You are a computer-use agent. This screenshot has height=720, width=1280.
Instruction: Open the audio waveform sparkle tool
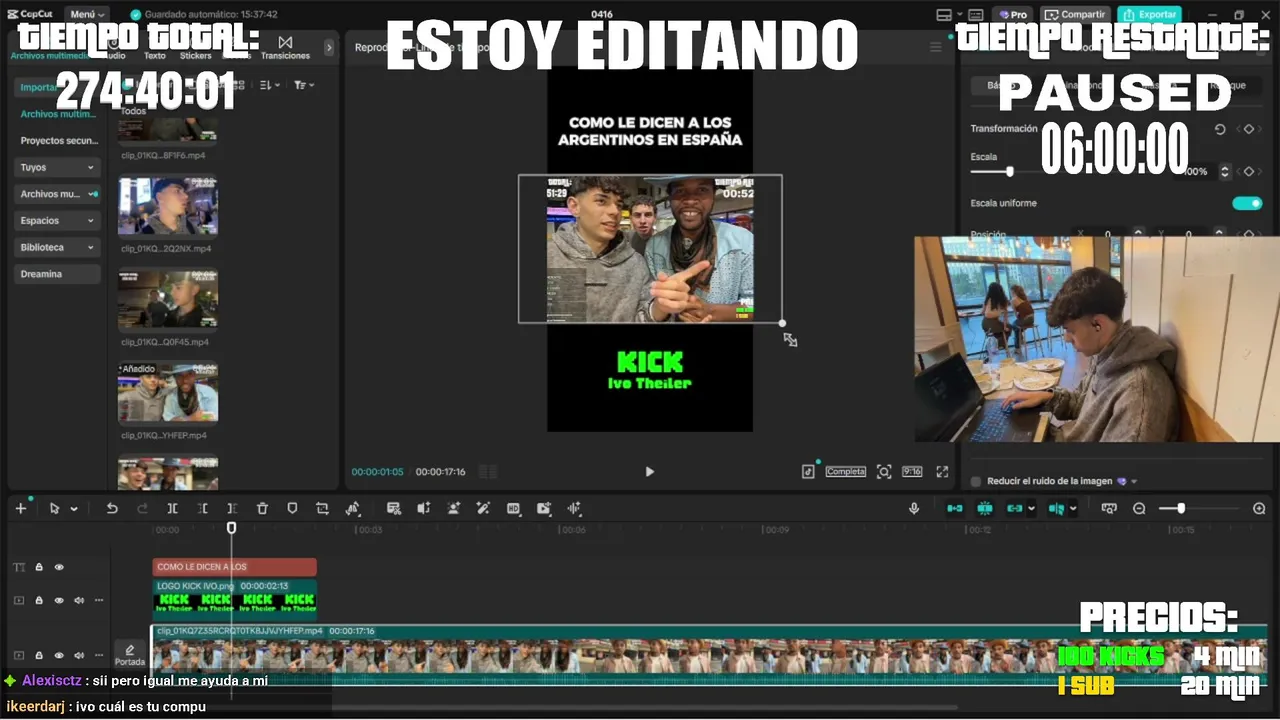[574, 508]
